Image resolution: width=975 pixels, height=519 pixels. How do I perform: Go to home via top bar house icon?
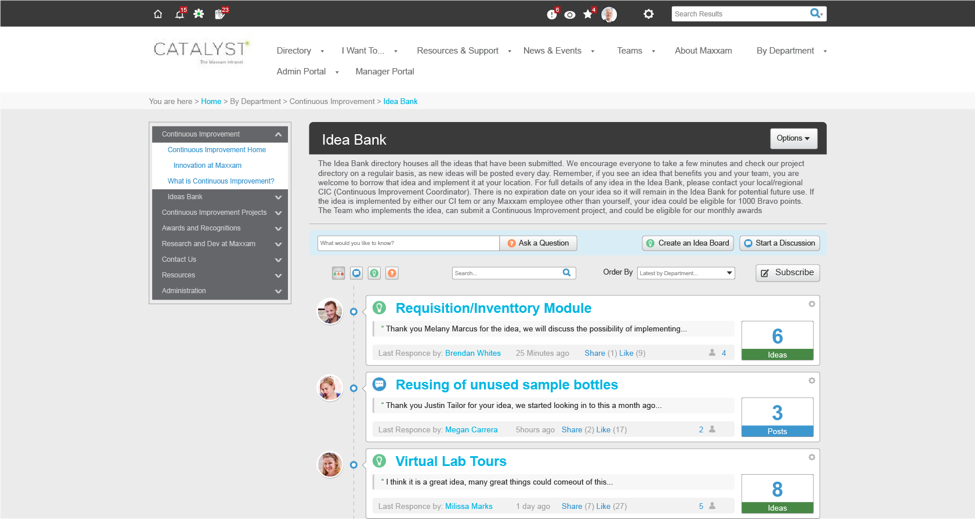tap(158, 14)
